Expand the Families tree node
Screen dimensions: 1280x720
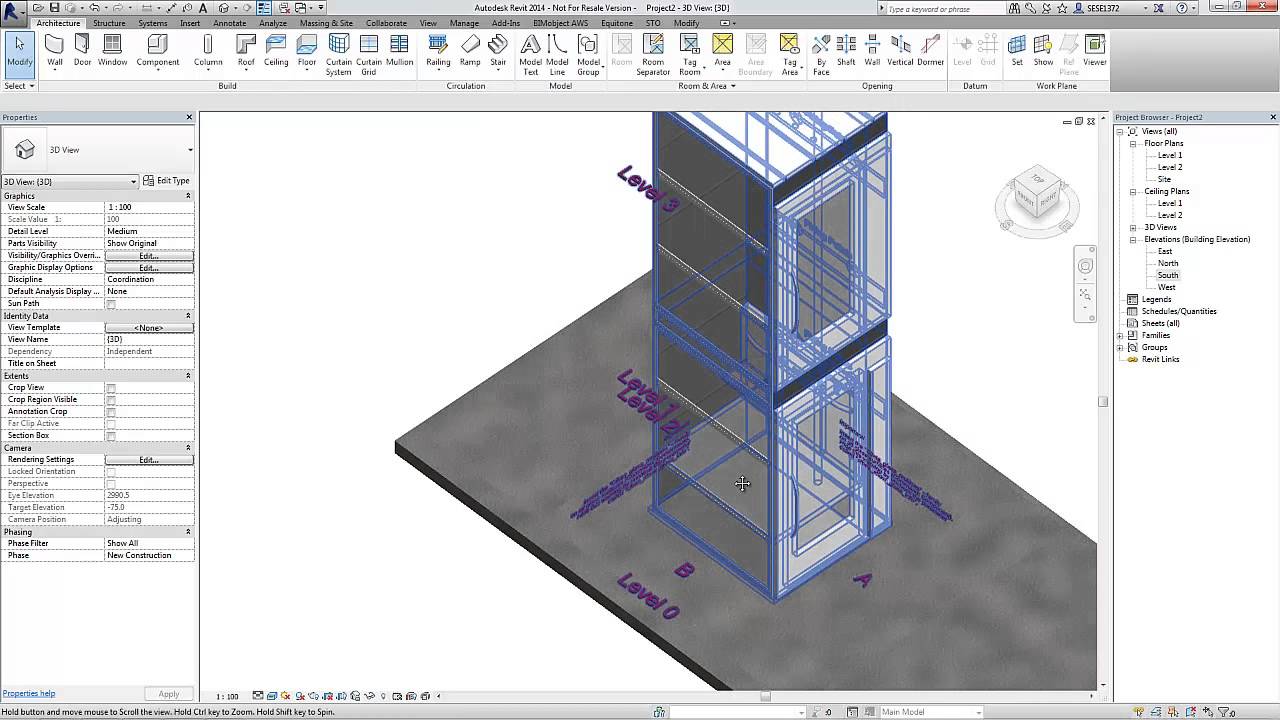pos(1121,336)
